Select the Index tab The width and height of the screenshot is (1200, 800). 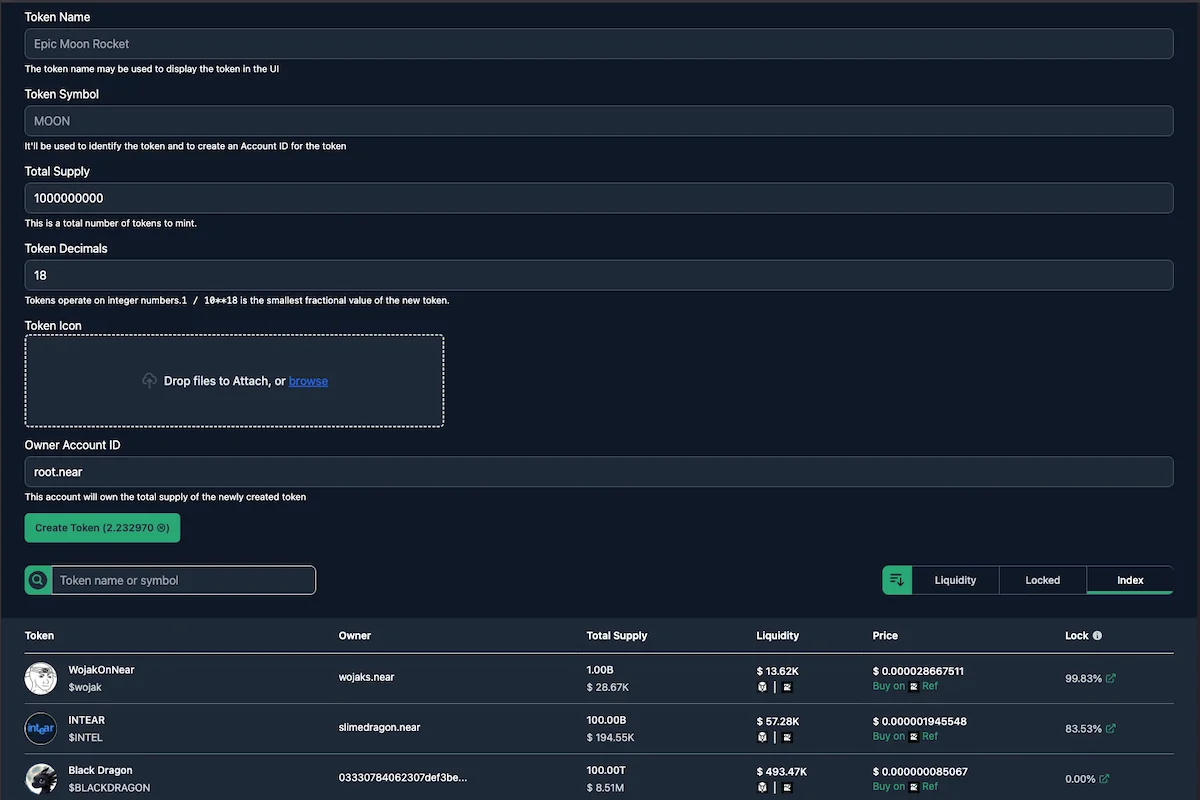click(x=1130, y=580)
